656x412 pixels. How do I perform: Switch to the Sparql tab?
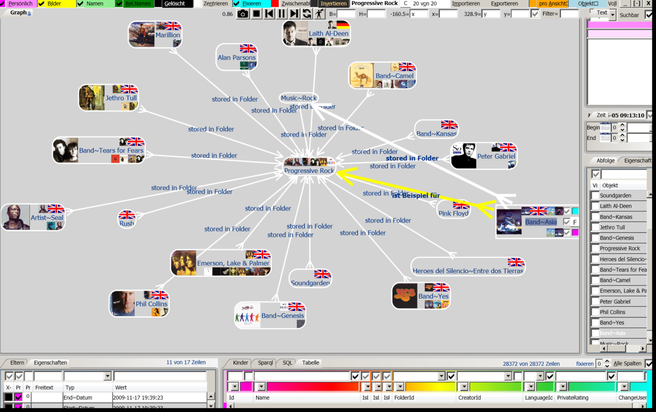coord(265,363)
